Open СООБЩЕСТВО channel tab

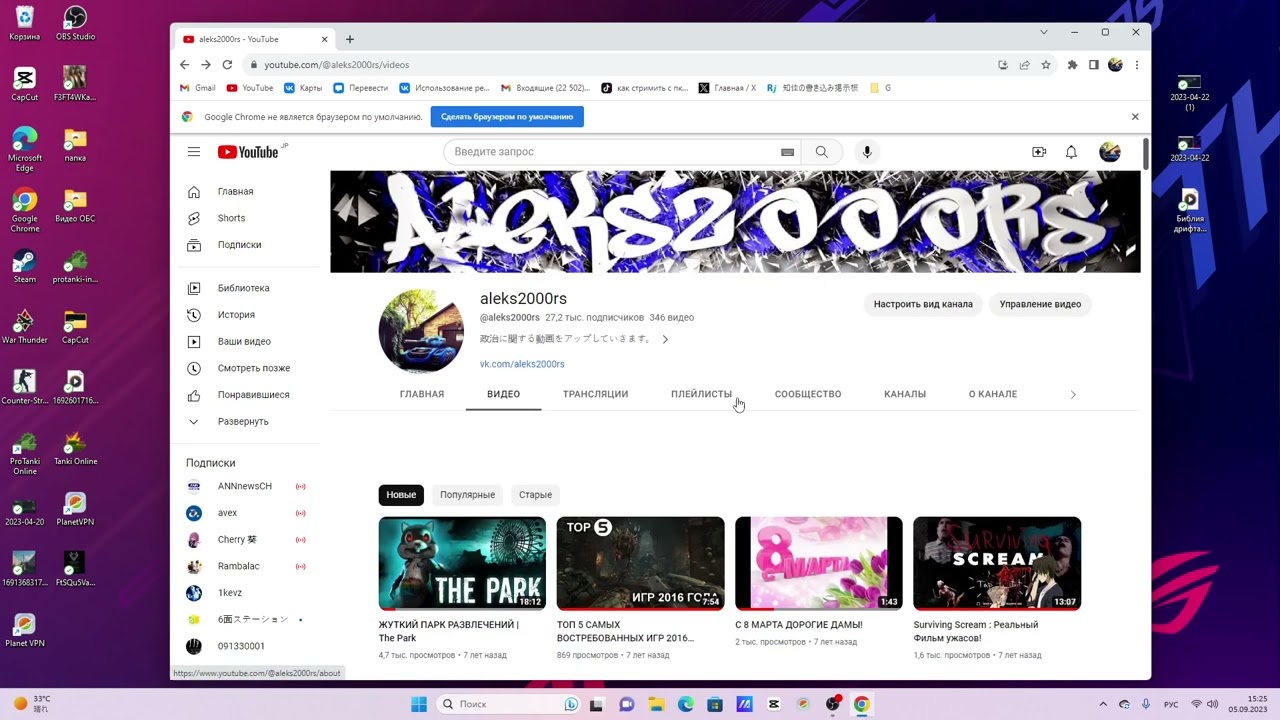[808, 394]
